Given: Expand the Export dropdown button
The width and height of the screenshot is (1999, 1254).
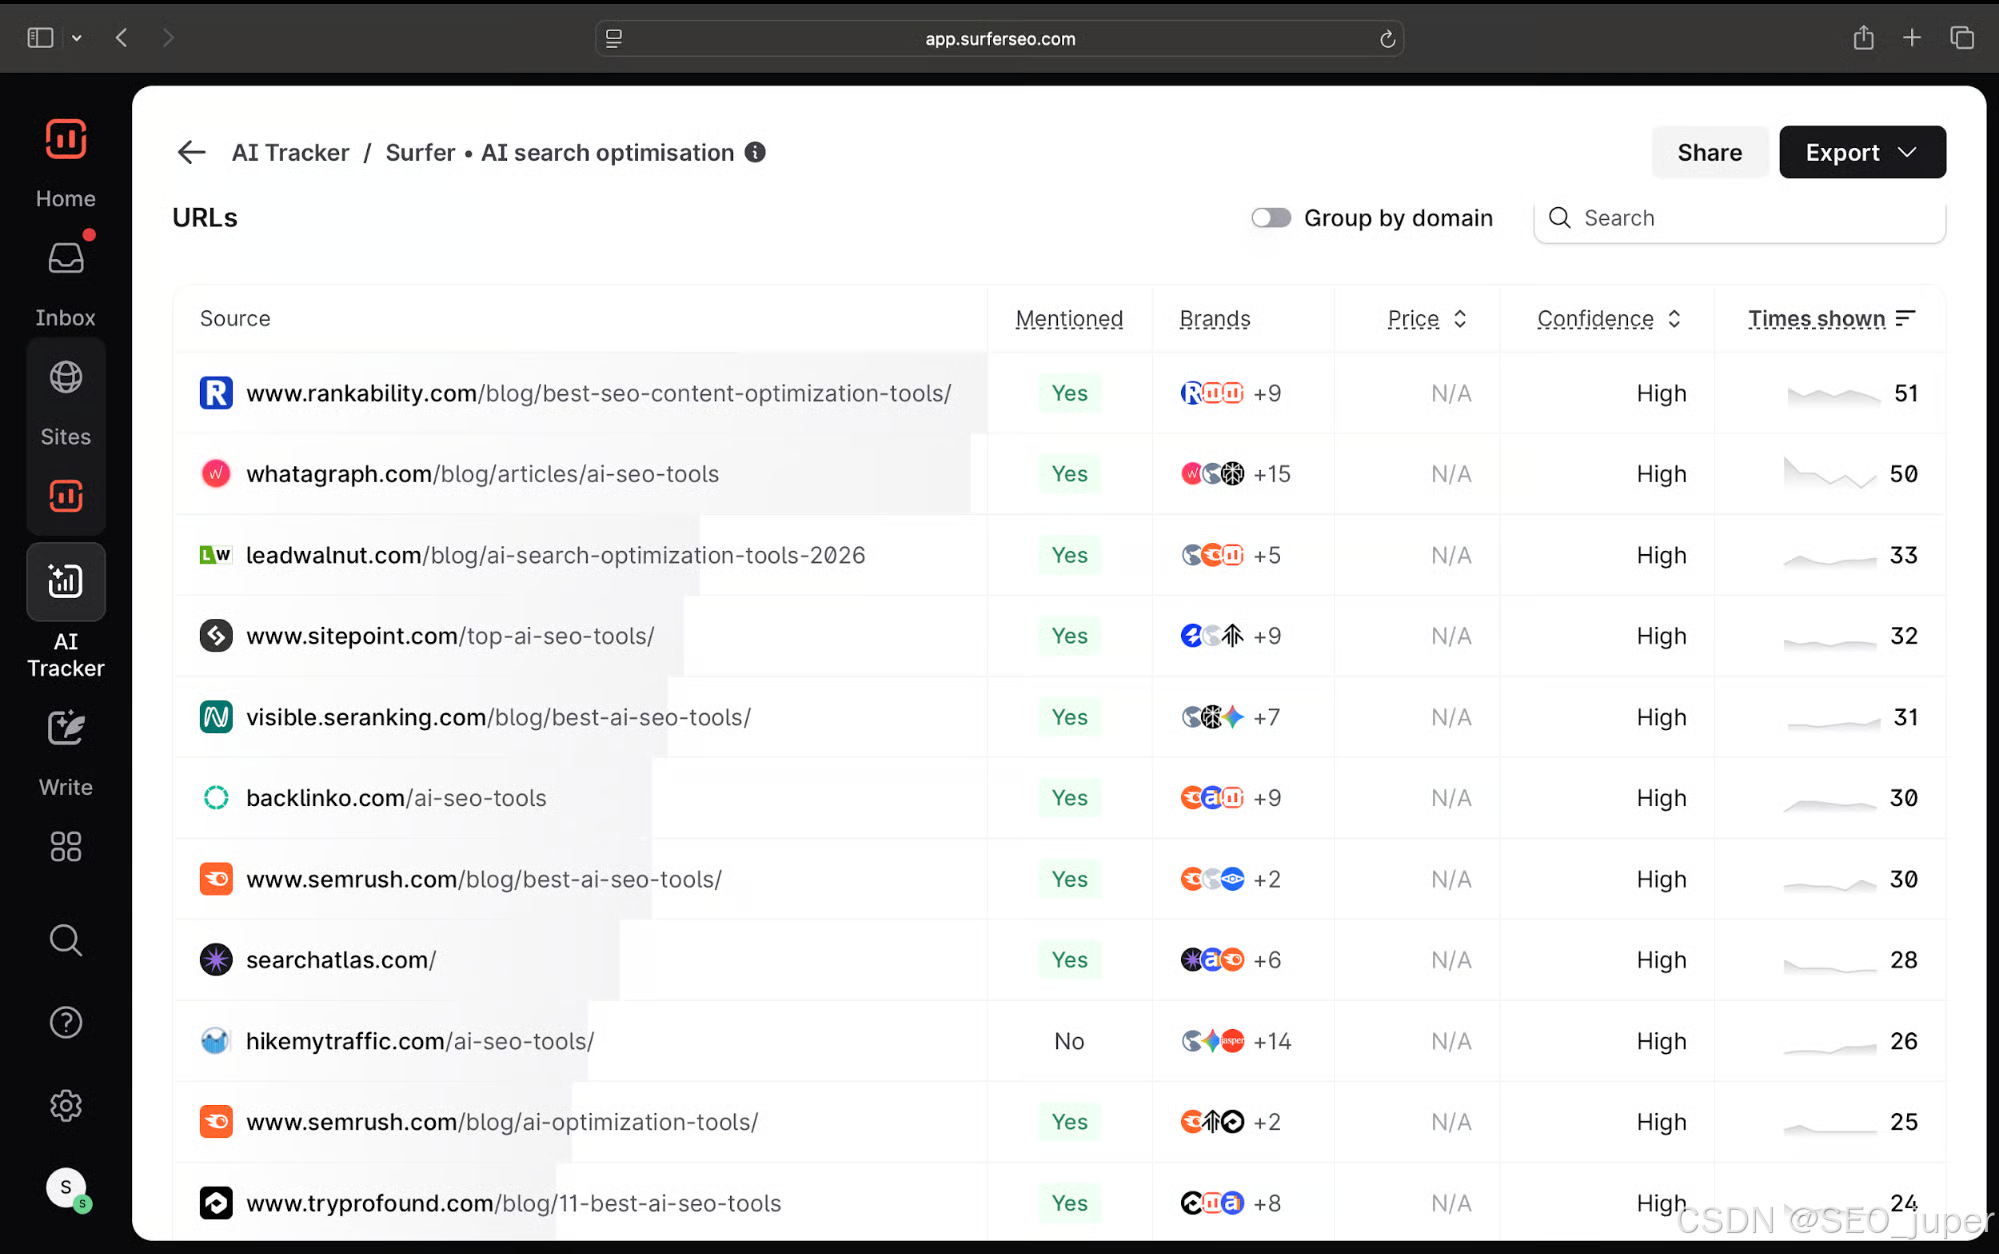Looking at the screenshot, I should point(1862,152).
